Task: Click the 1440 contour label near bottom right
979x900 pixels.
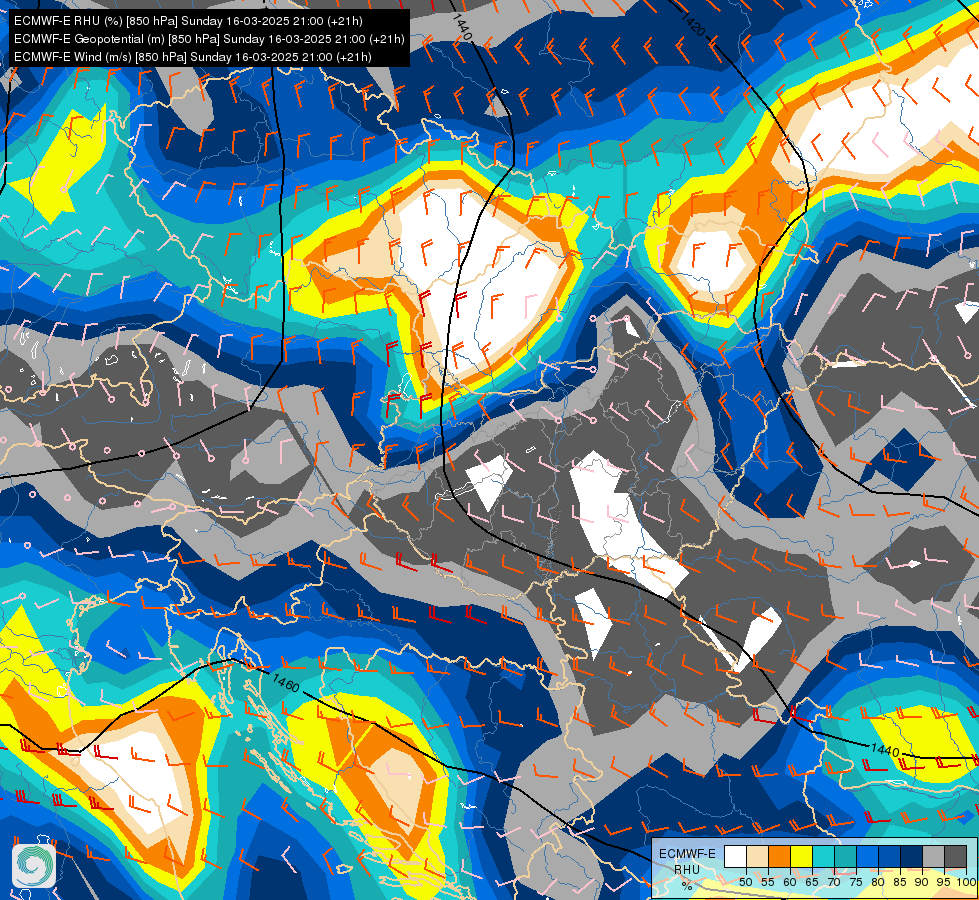Action: pos(885,749)
